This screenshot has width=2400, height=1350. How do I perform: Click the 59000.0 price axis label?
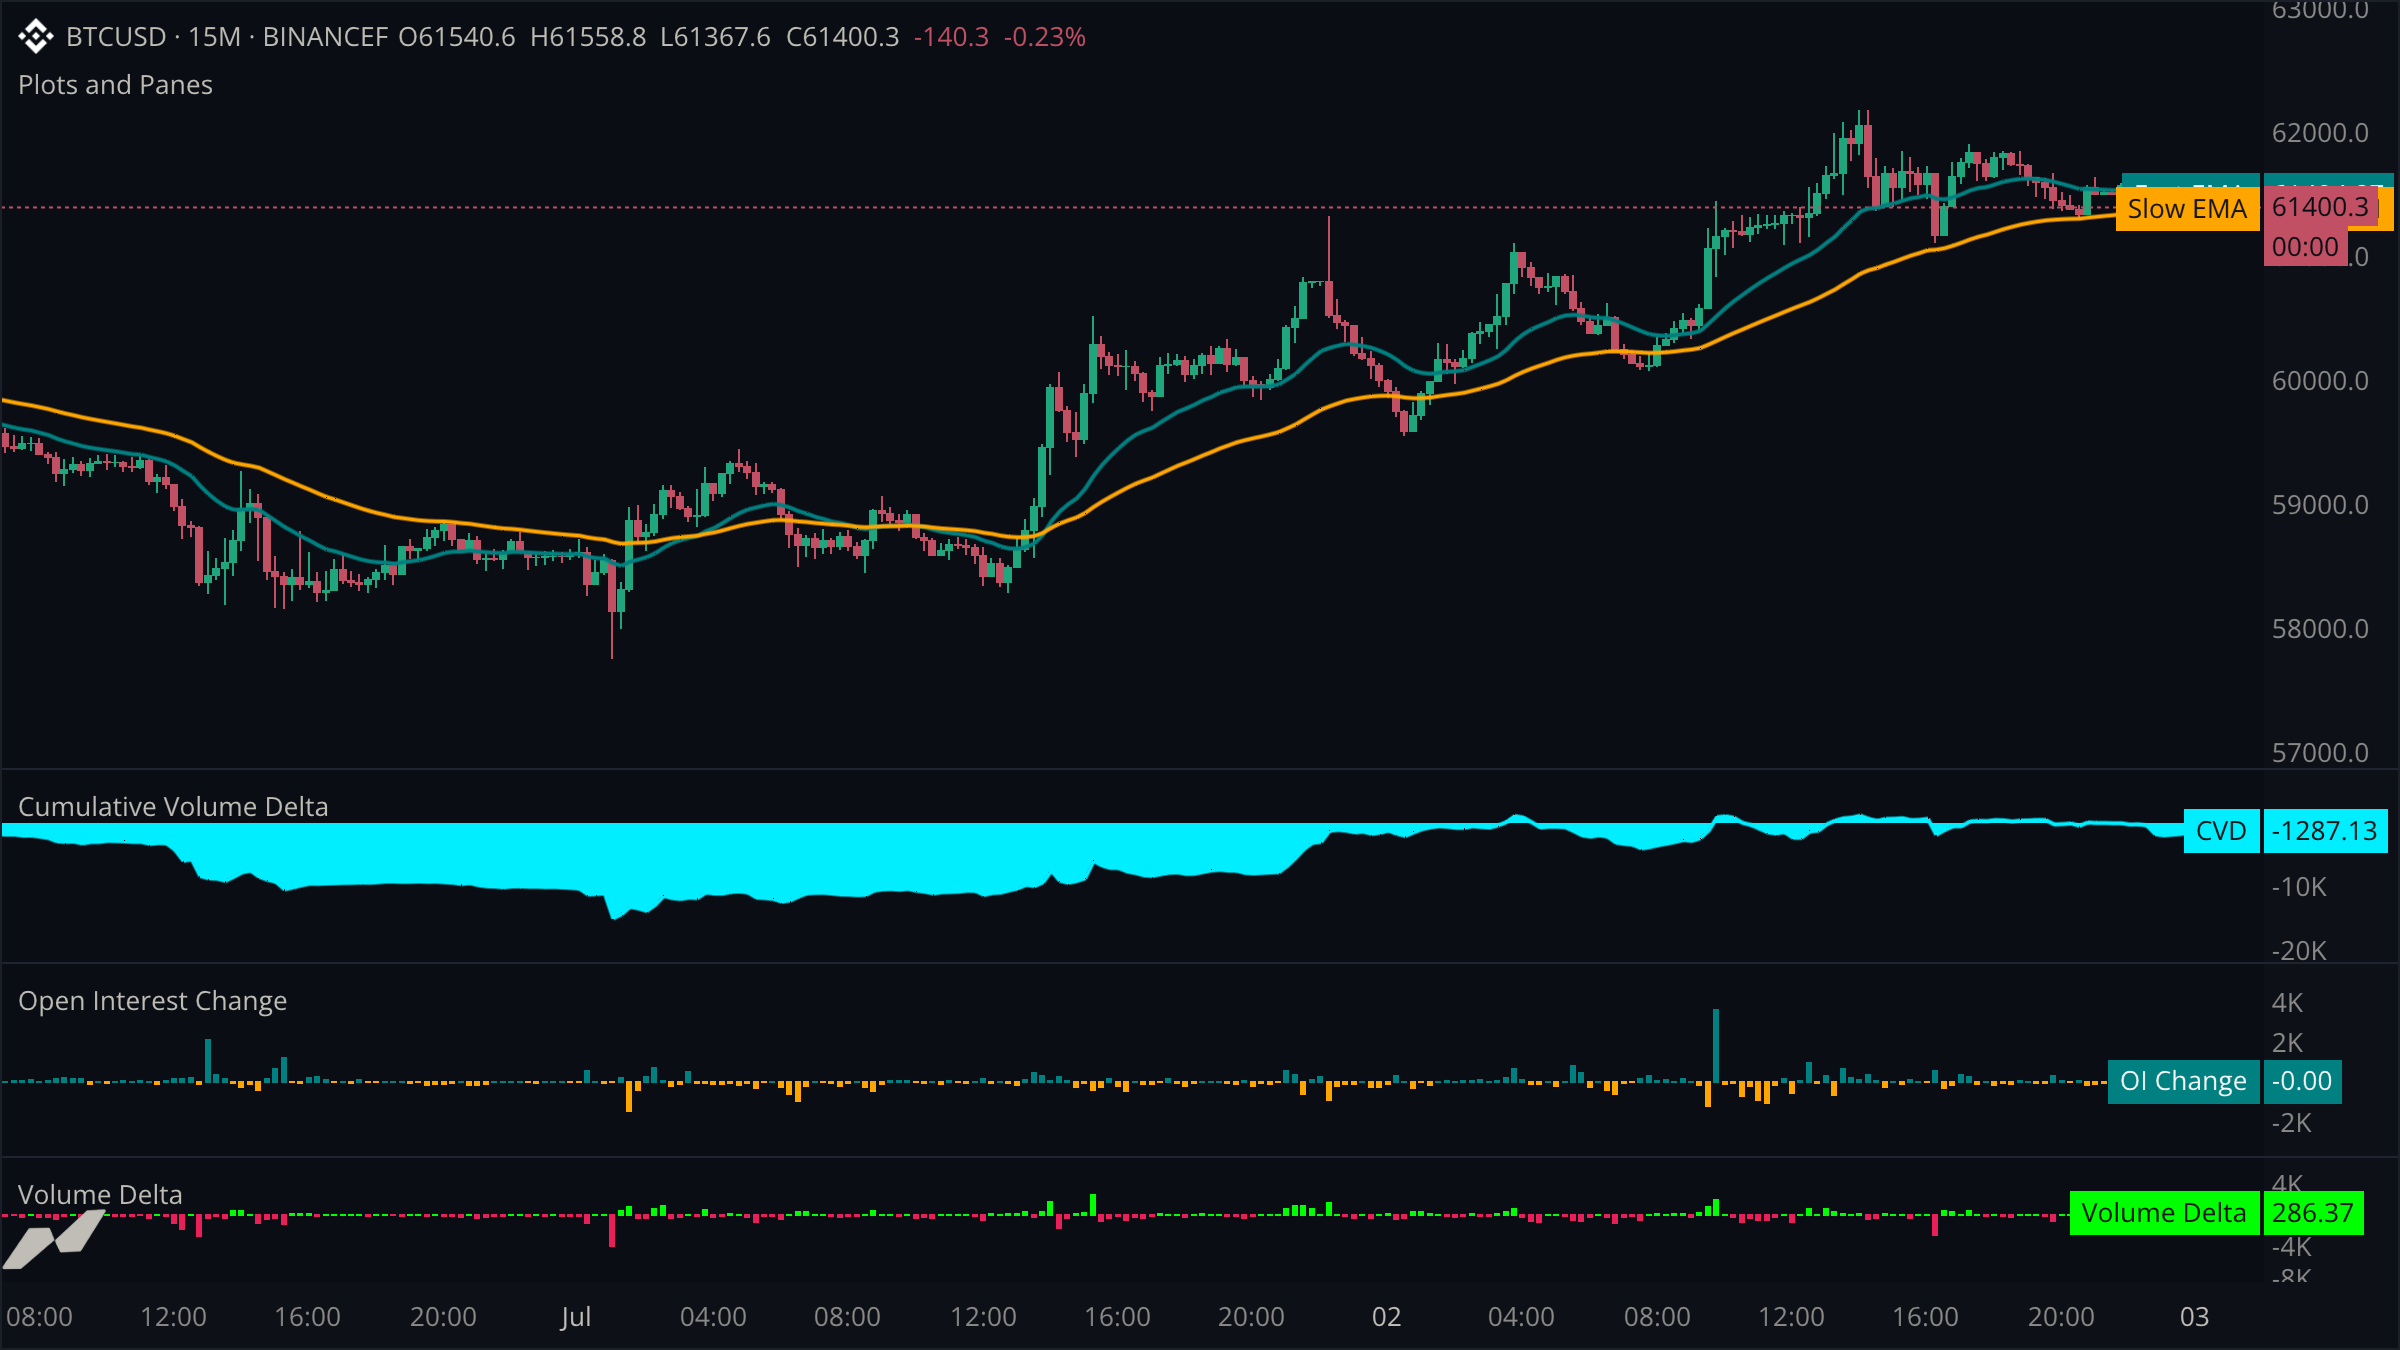pos(2320,505)
